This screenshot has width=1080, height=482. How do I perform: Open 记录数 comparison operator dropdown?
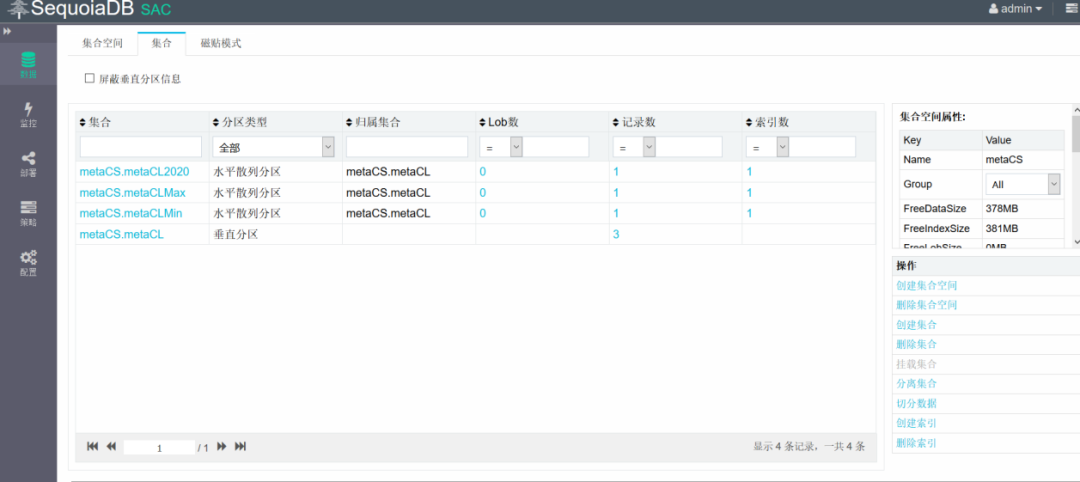pyautogui.click(x=635, y=147)
